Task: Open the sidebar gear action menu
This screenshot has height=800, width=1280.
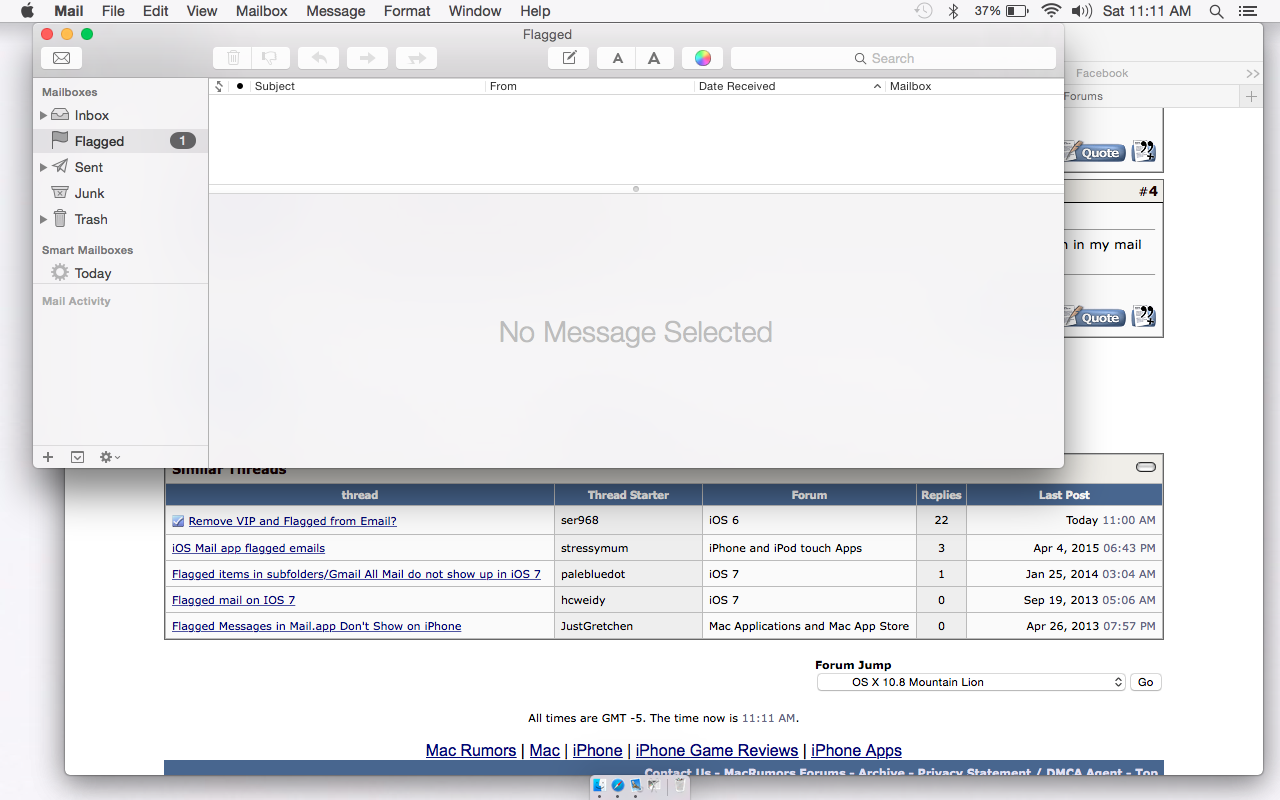Action: point(109,457)
